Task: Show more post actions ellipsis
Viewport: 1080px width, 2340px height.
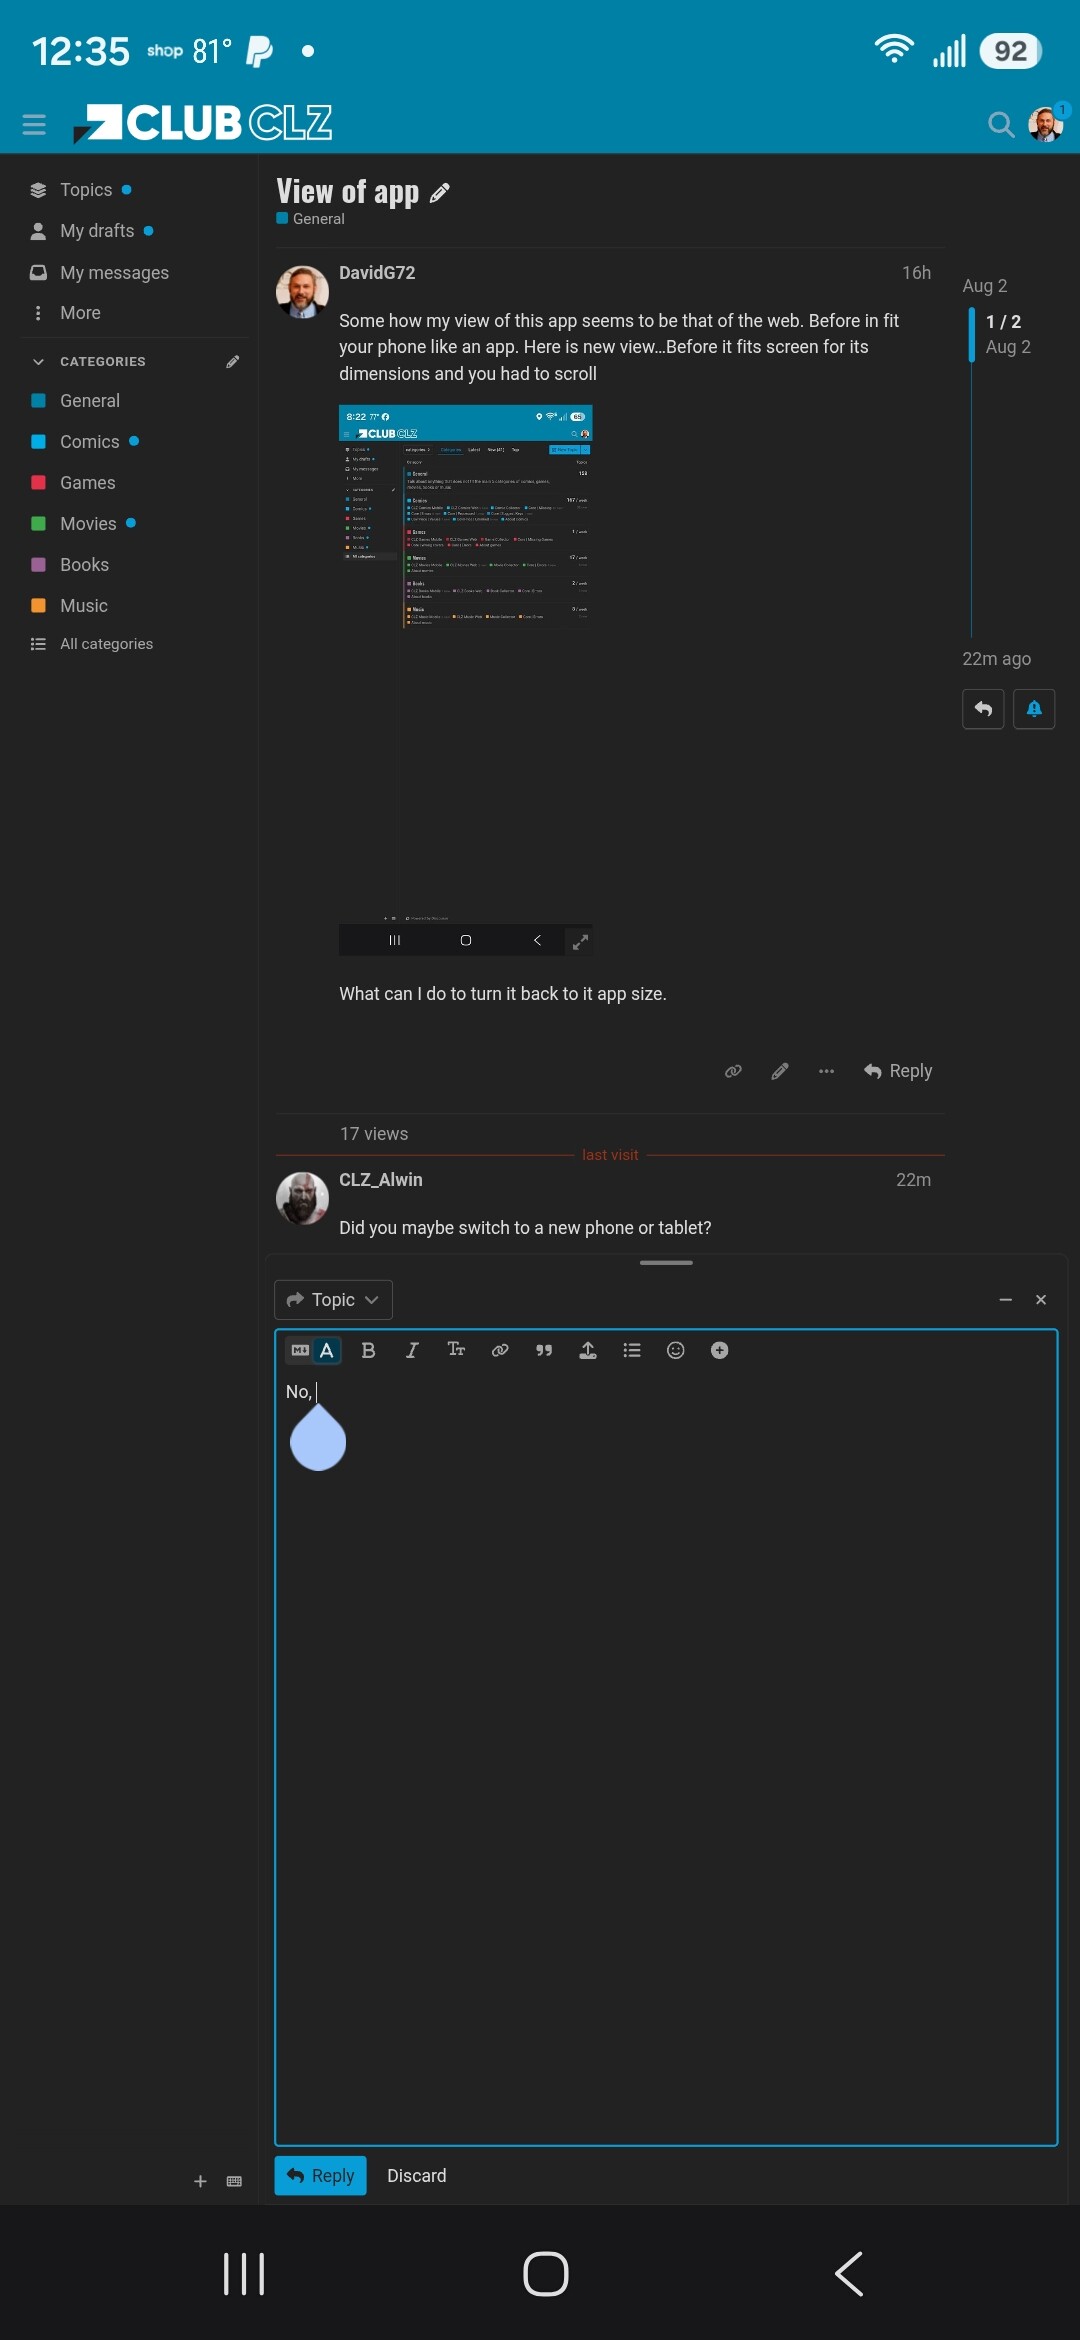Action: coord(826,1071)
